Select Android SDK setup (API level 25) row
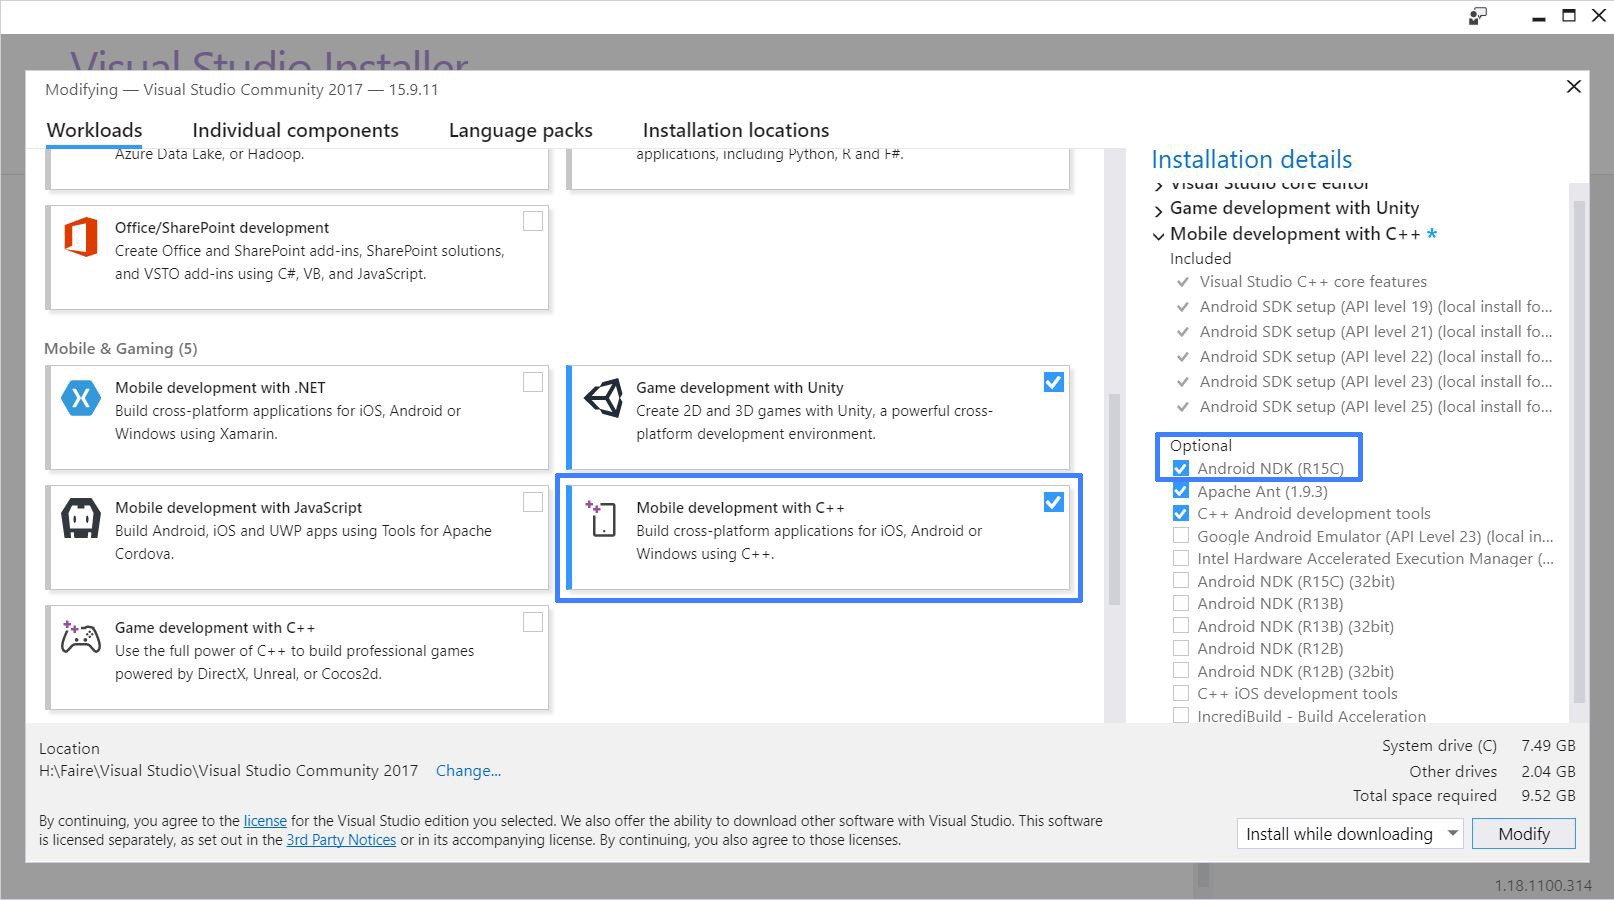 click(x=1365, y=406)
